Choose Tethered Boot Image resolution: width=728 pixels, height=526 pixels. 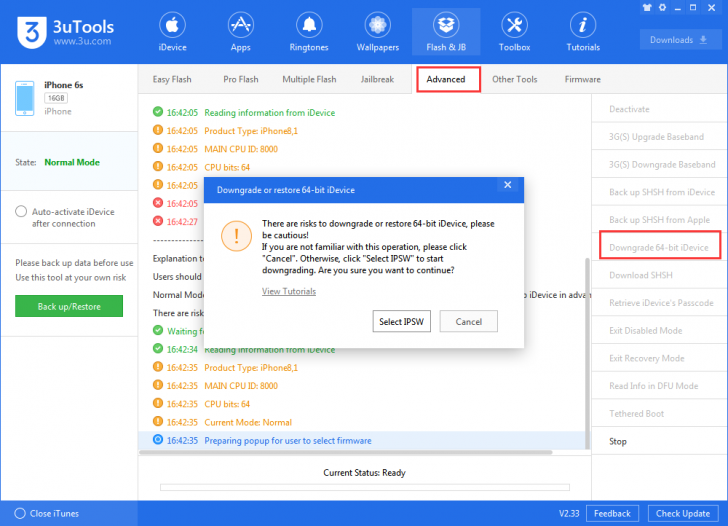(659, 414)
